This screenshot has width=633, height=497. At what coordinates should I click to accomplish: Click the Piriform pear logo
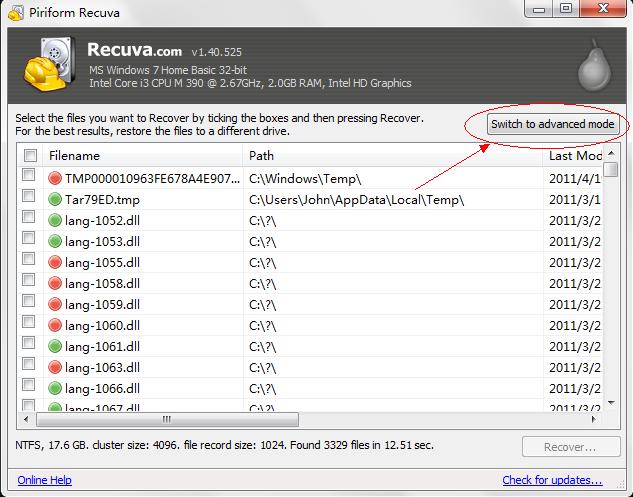[593, 65]
